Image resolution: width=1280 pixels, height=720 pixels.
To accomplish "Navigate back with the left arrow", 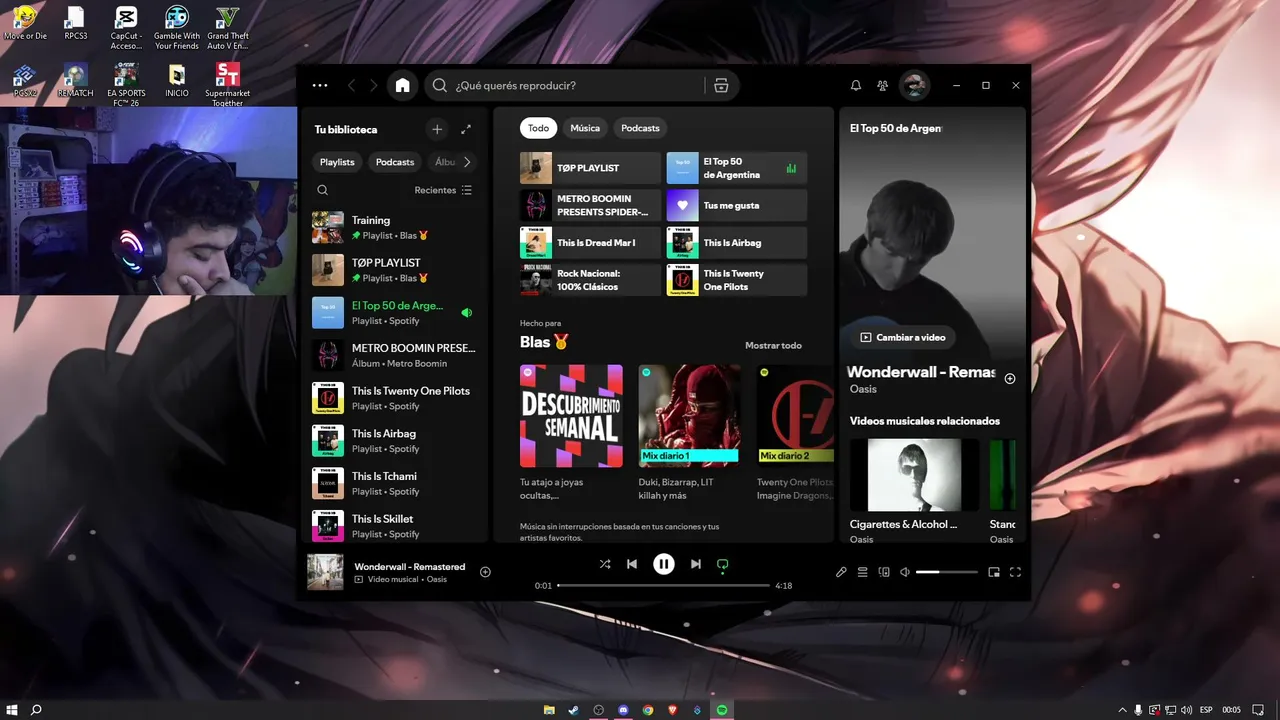I will click(x=351, y=86).
